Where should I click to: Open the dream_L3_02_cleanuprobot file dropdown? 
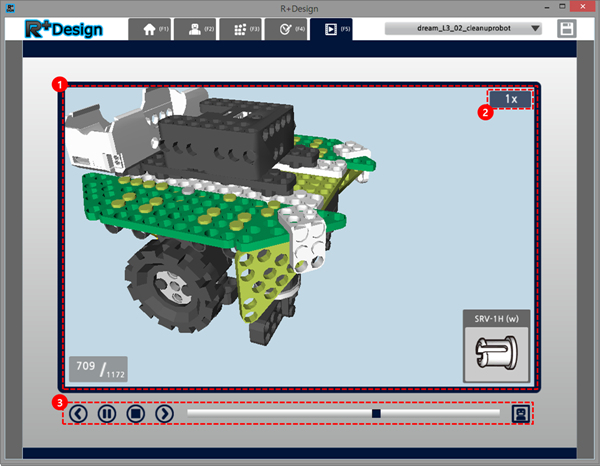pyautogui.click(x=464, y=29)
